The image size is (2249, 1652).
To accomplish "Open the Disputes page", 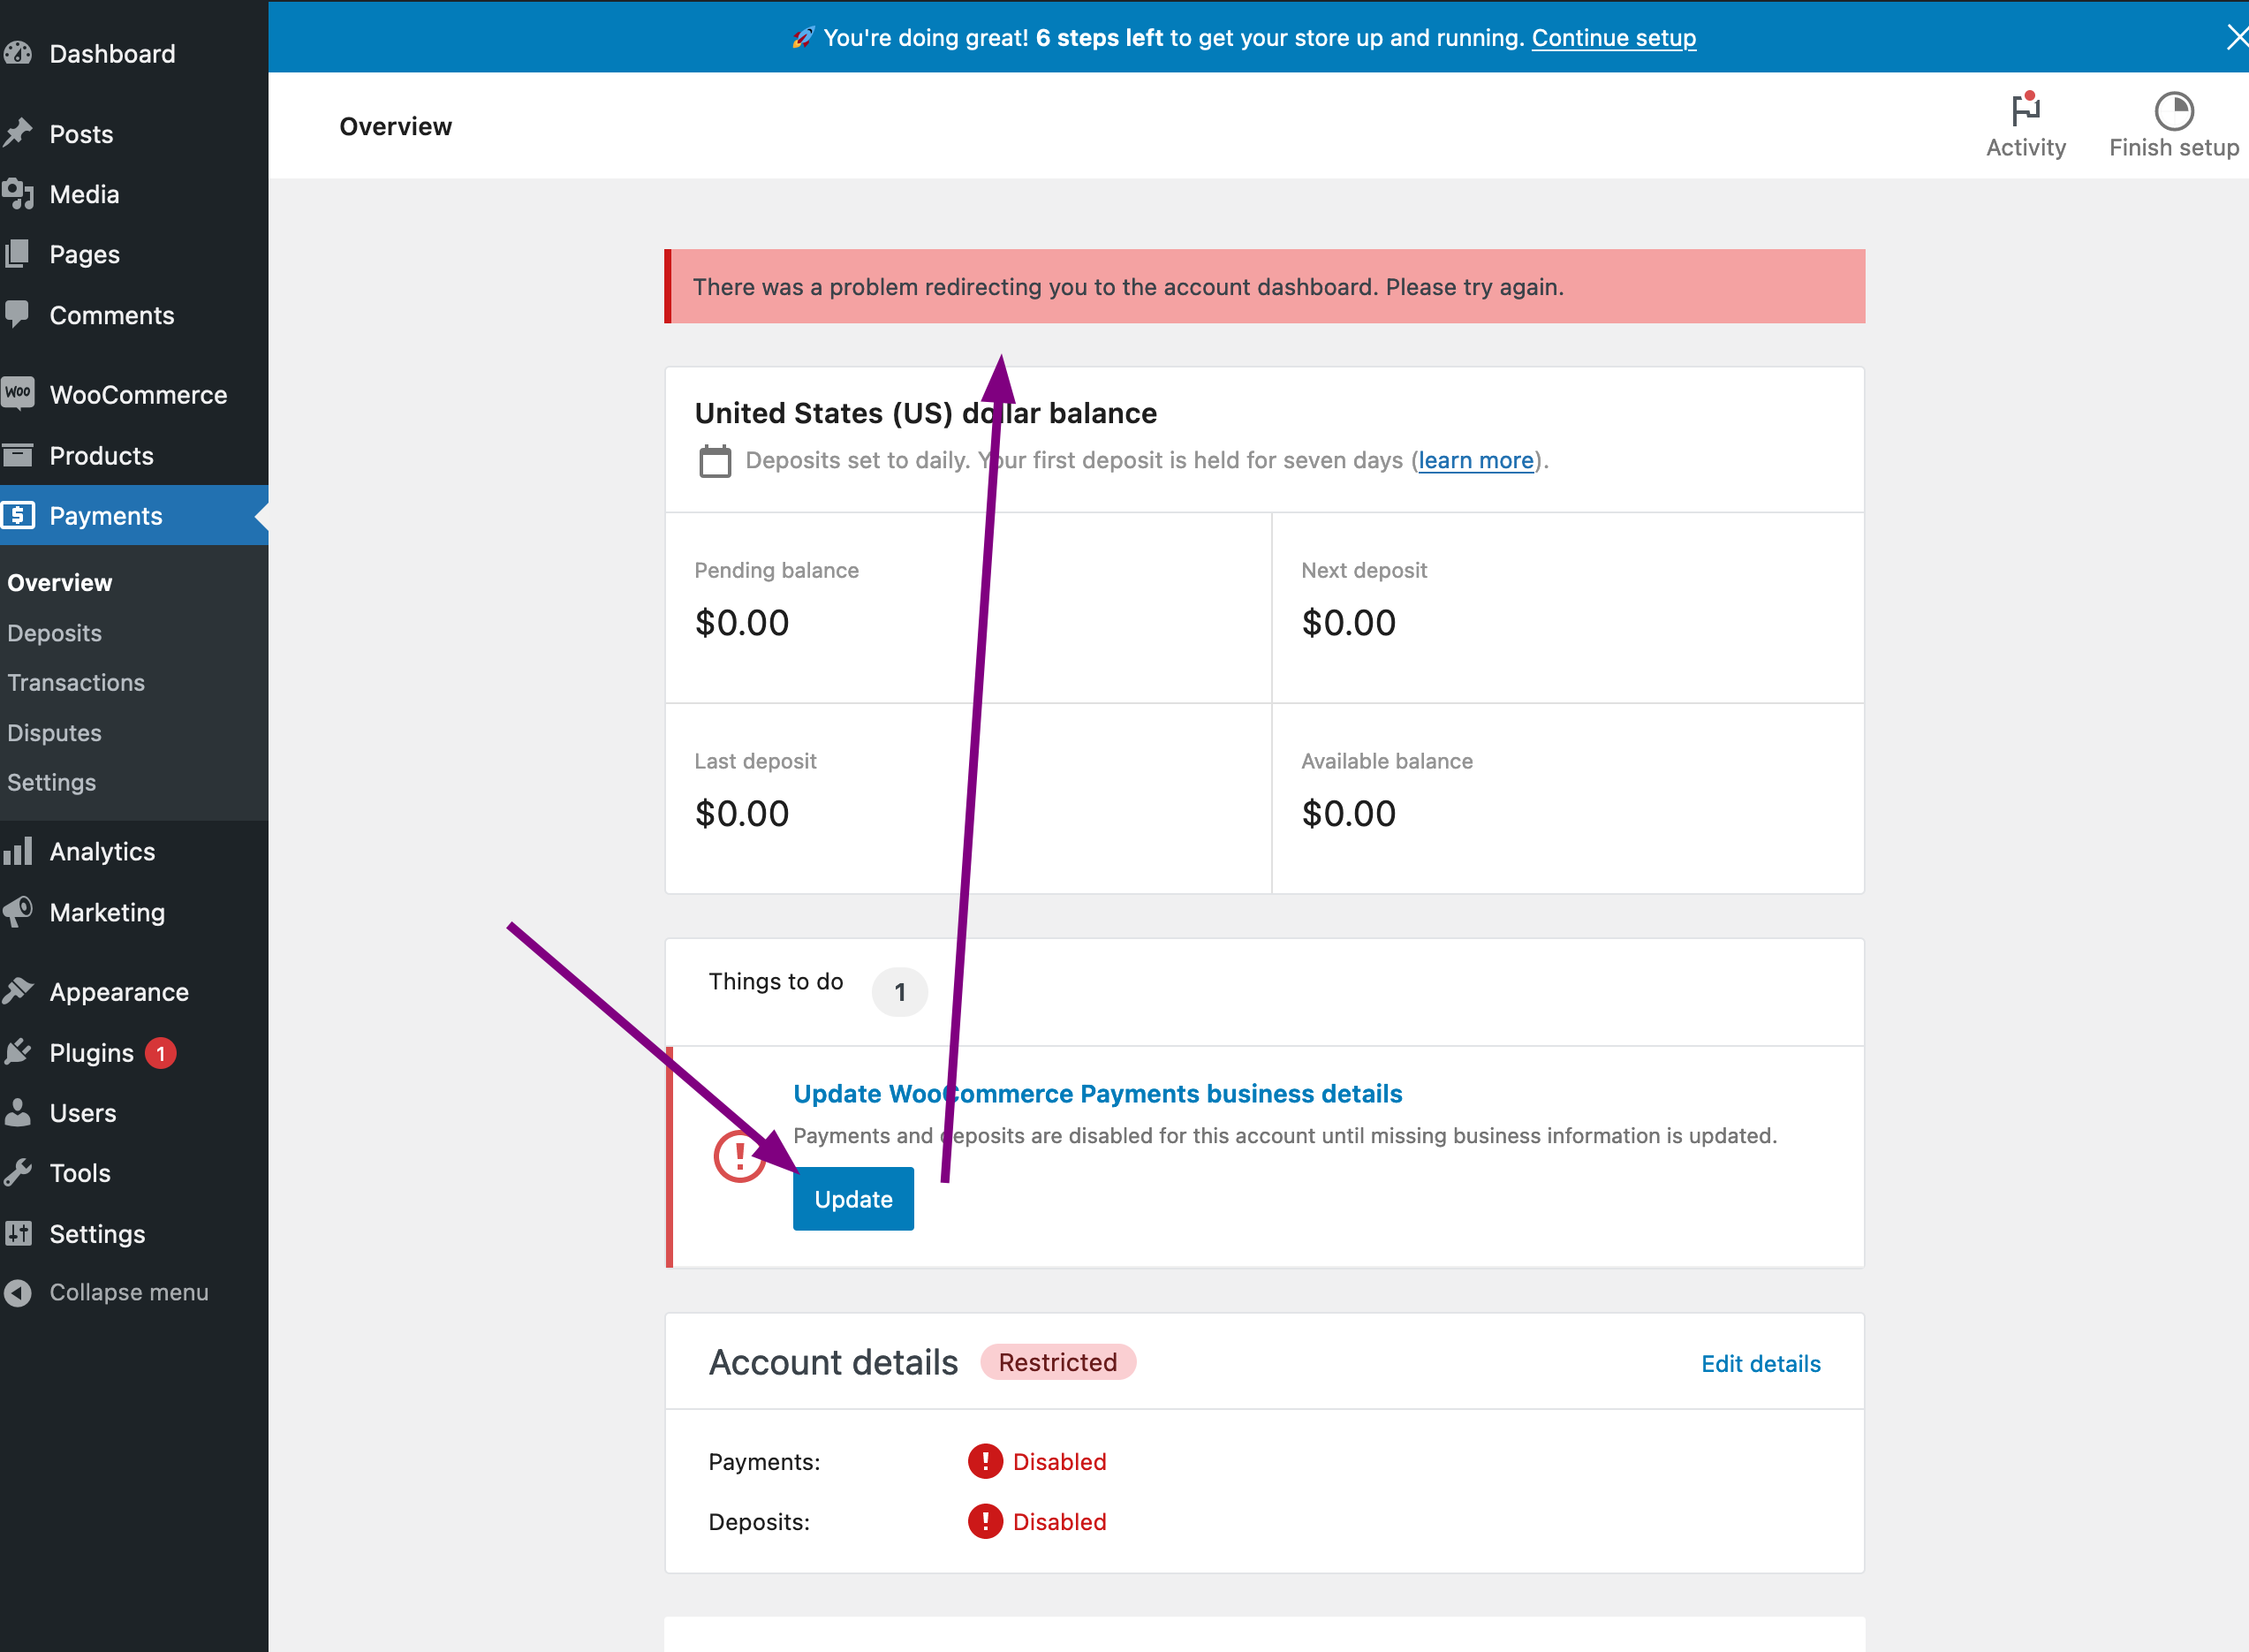I will 54,732.
